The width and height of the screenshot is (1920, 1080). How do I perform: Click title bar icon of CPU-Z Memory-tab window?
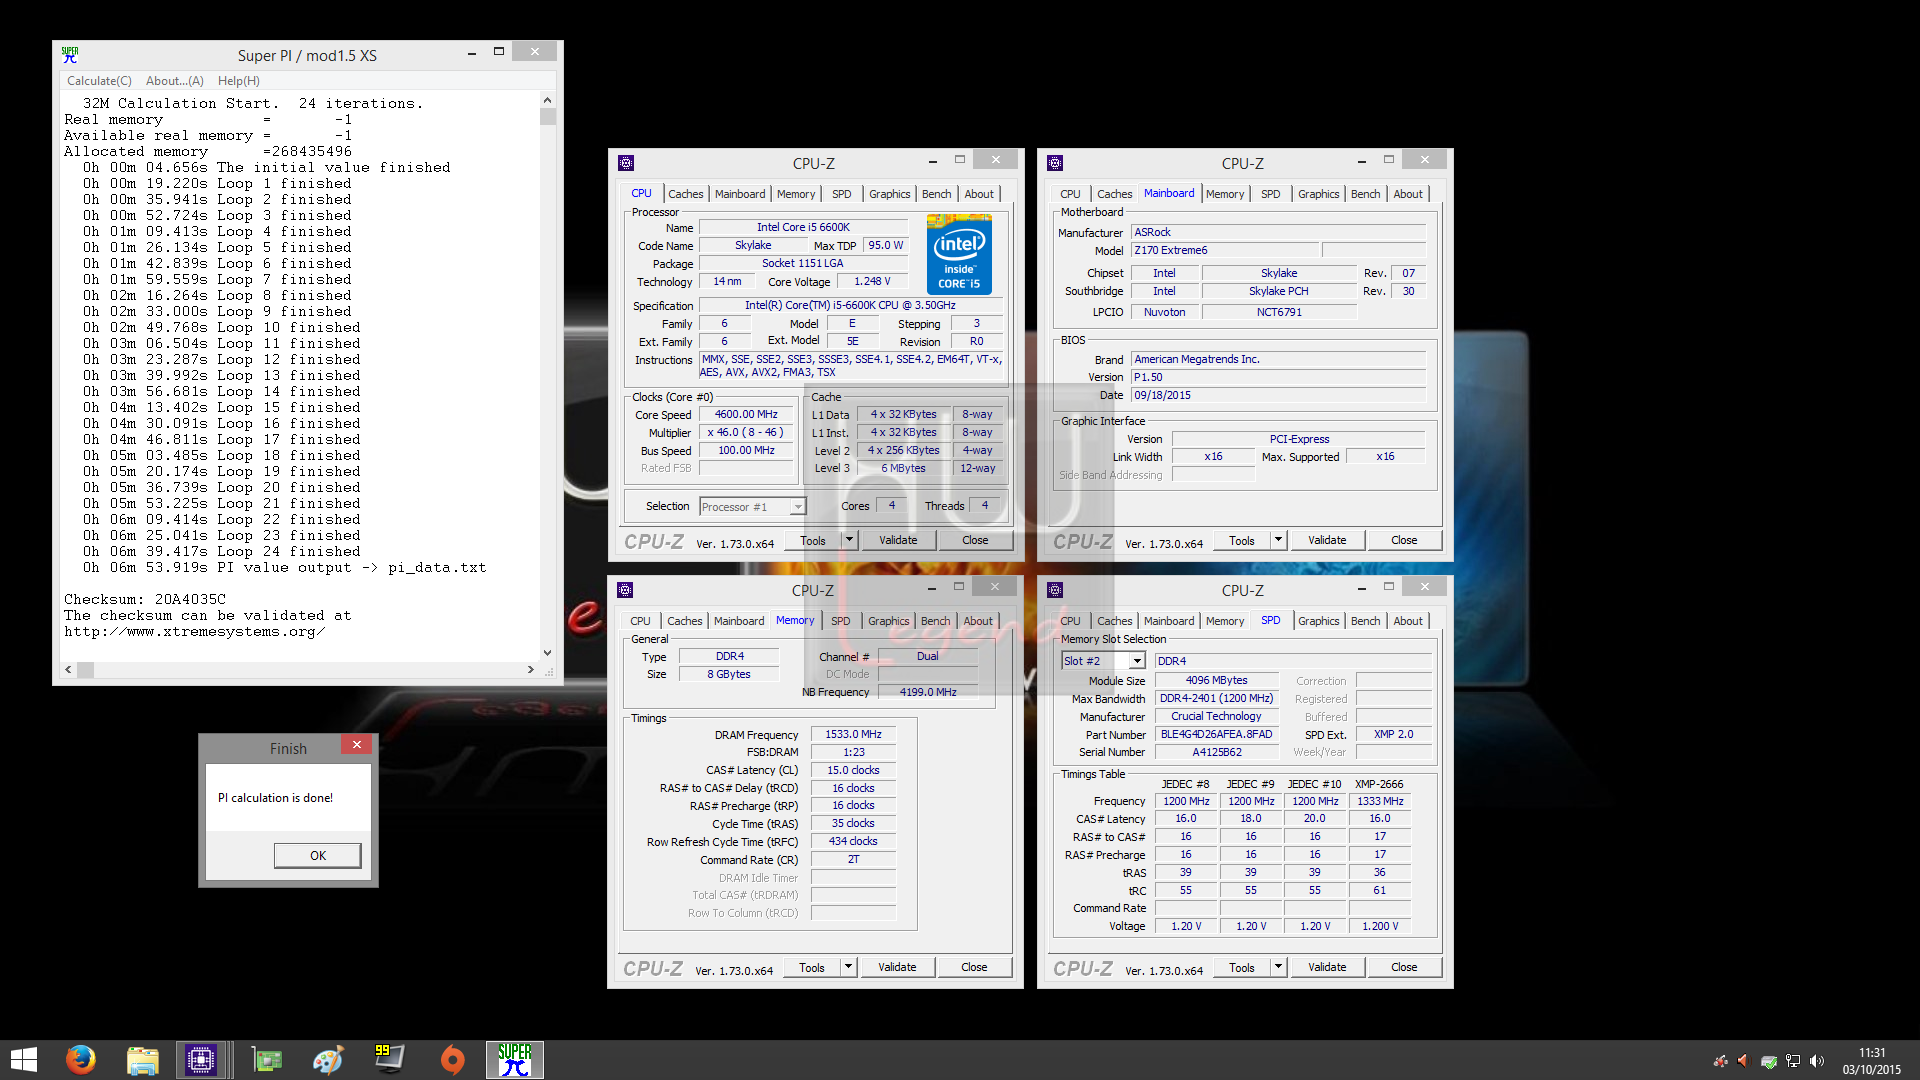click(x=625, y=590)
